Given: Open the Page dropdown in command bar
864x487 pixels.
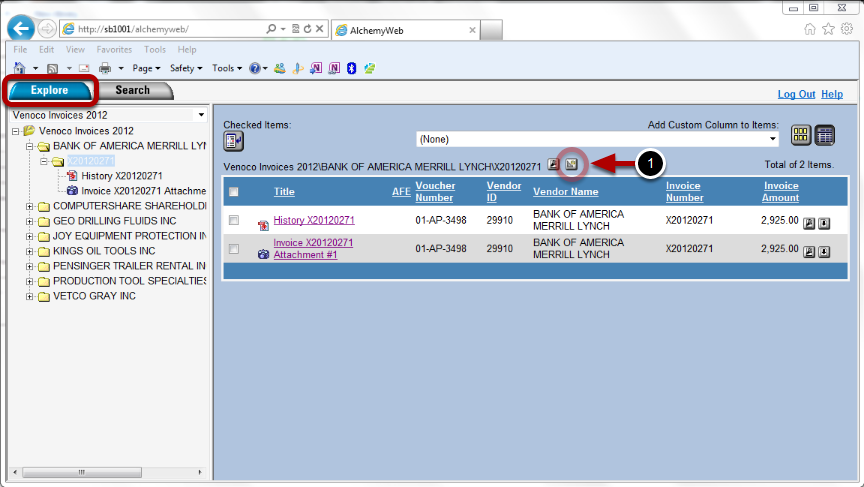Looking at the screenshot, I should point(146,68).
